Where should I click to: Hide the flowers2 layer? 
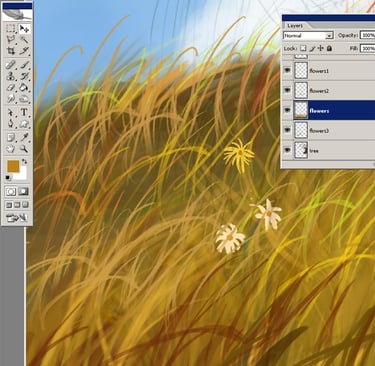coord(287,90)
